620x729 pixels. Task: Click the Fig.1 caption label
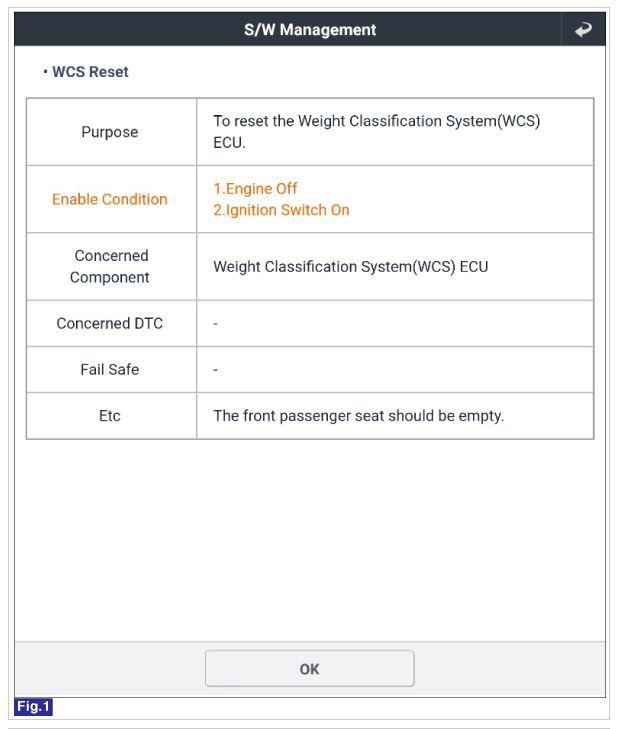[33, 707]
